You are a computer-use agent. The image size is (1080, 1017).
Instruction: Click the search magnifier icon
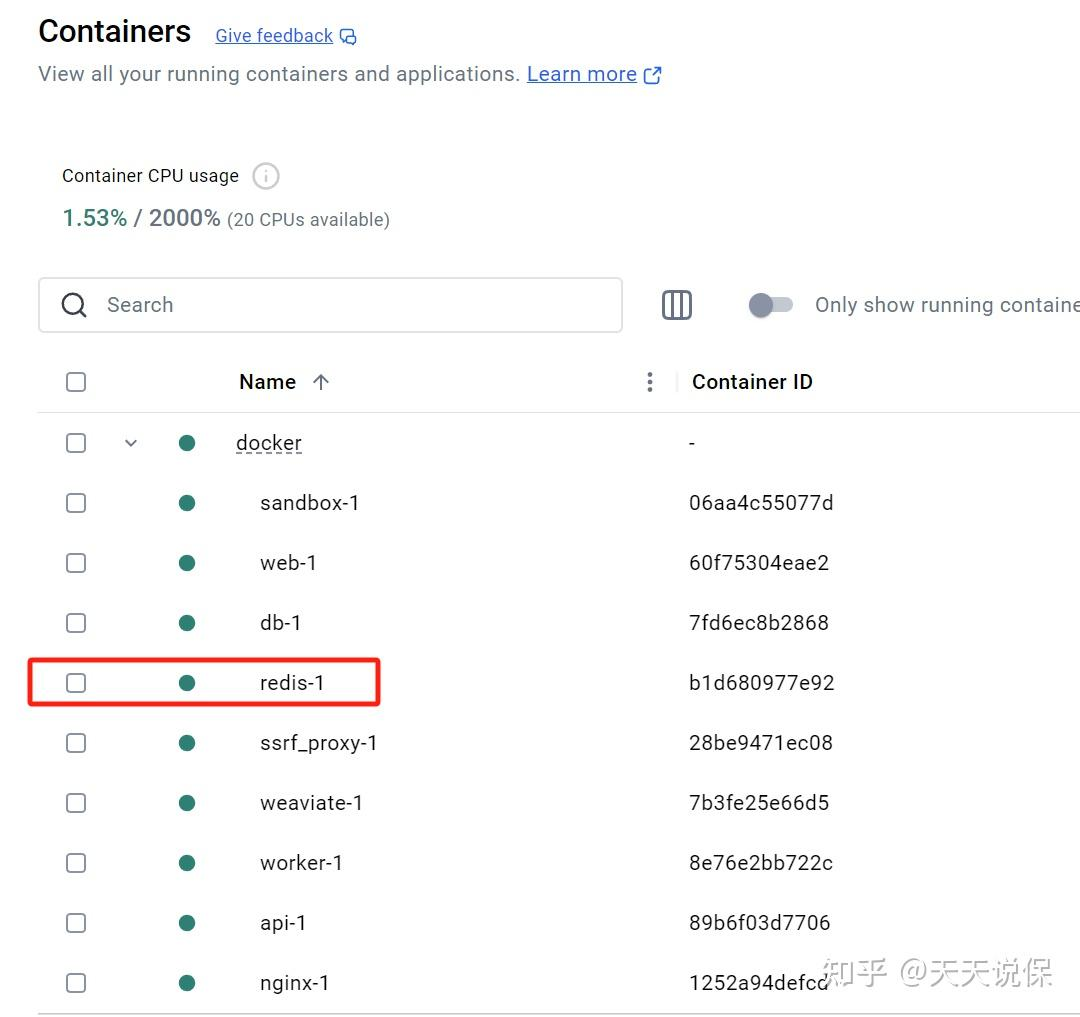pos(73,305)
